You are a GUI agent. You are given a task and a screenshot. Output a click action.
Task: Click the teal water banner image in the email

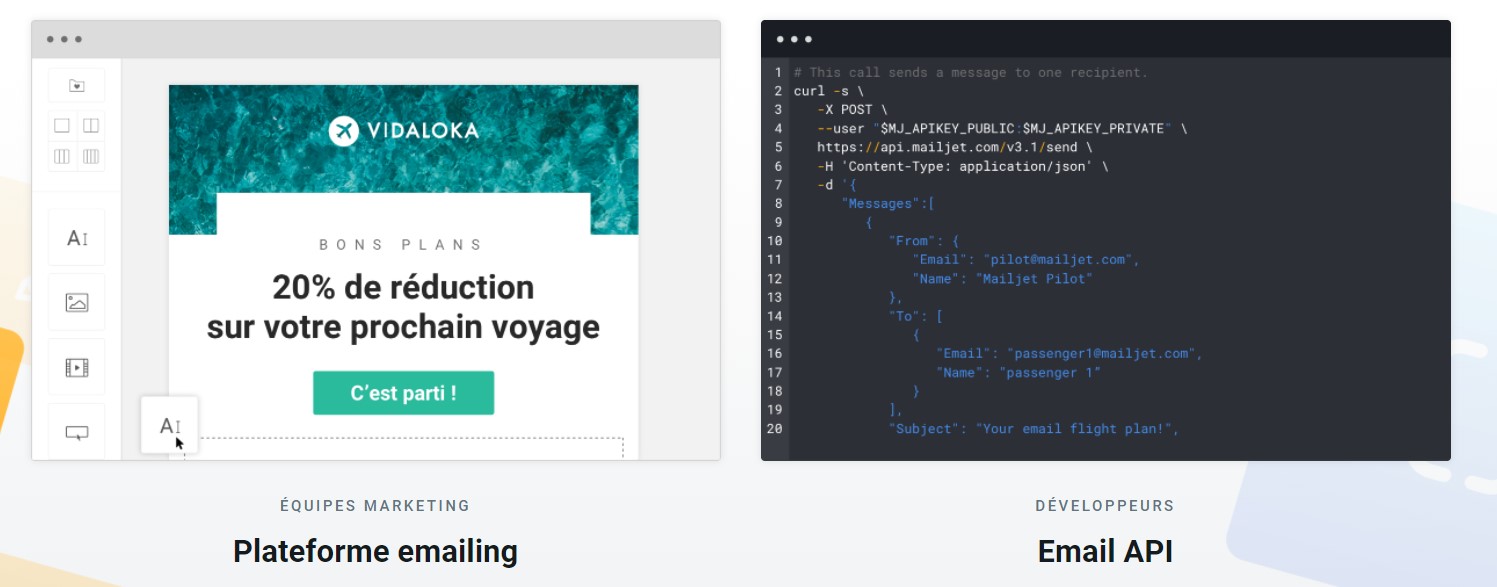(x=403, y=159)
